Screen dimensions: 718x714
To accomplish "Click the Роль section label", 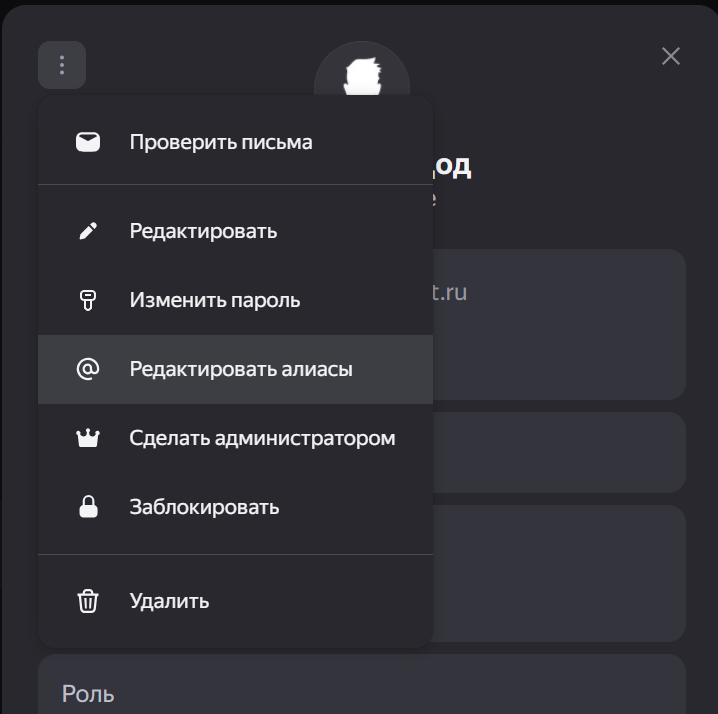I will tap(88, 693).
